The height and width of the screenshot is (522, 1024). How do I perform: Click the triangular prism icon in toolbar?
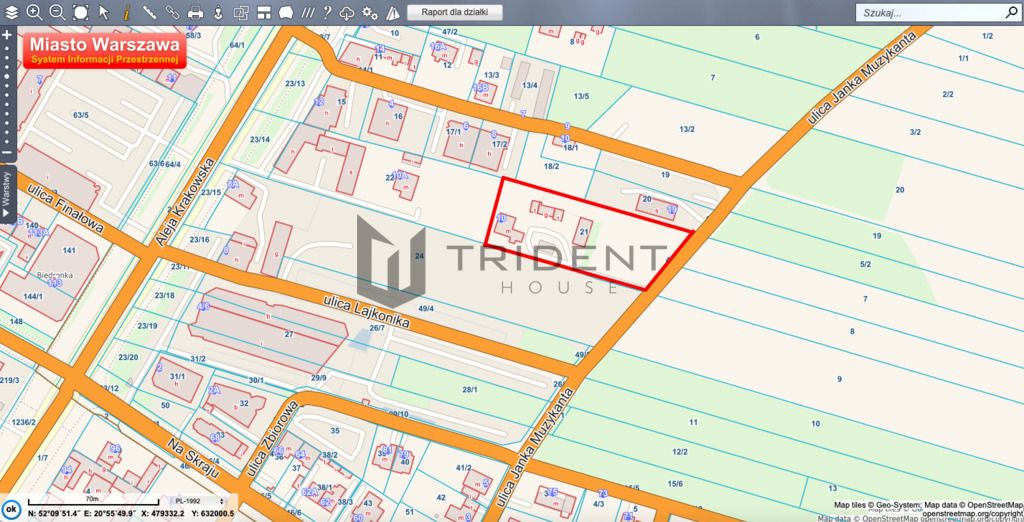point(392,12)
